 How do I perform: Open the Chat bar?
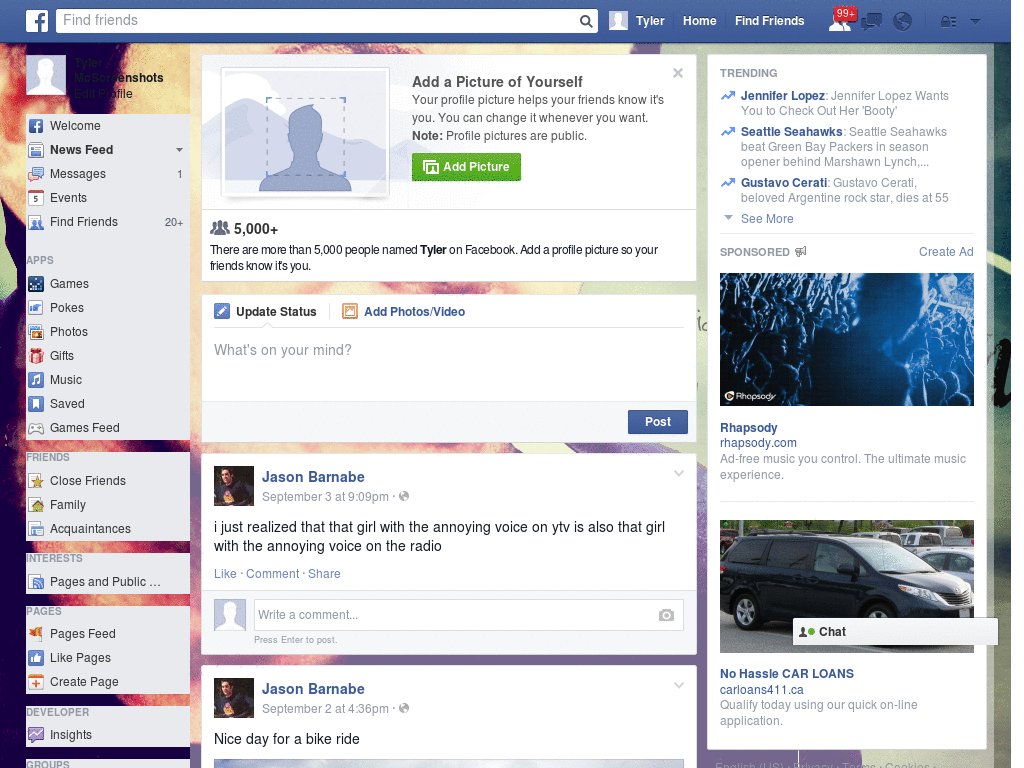pyautogui.click(x=895, y=632)
